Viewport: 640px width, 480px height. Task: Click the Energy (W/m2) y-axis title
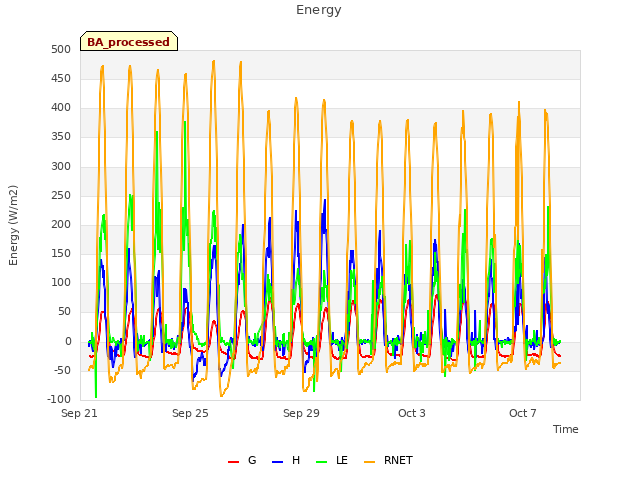pyautogui.click(x=13, y=225)
